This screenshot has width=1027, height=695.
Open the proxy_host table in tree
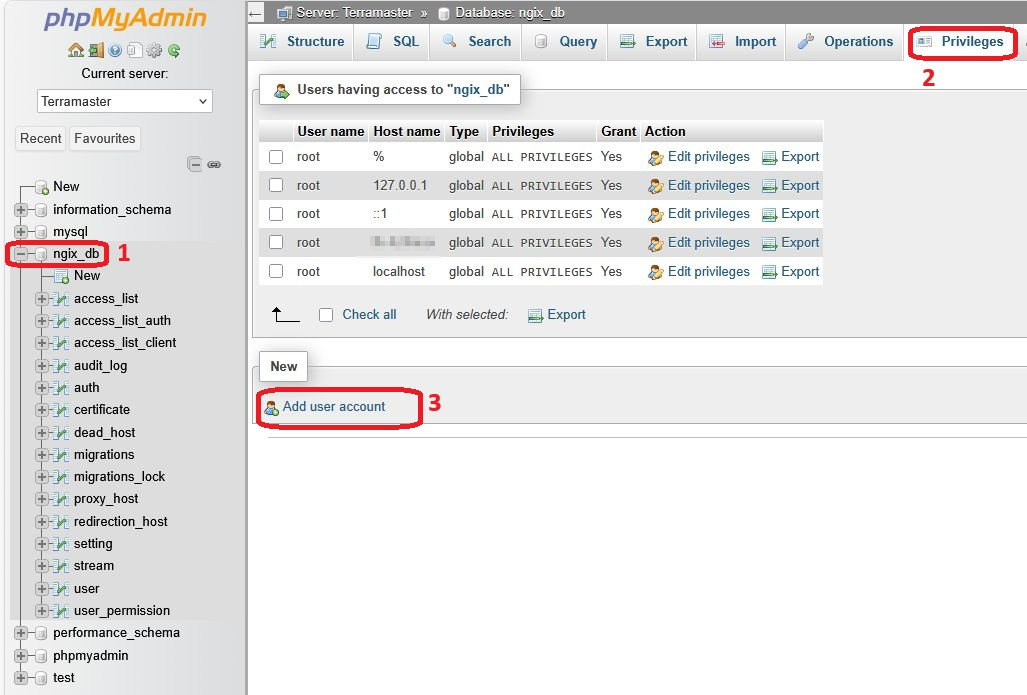(106, 499)
